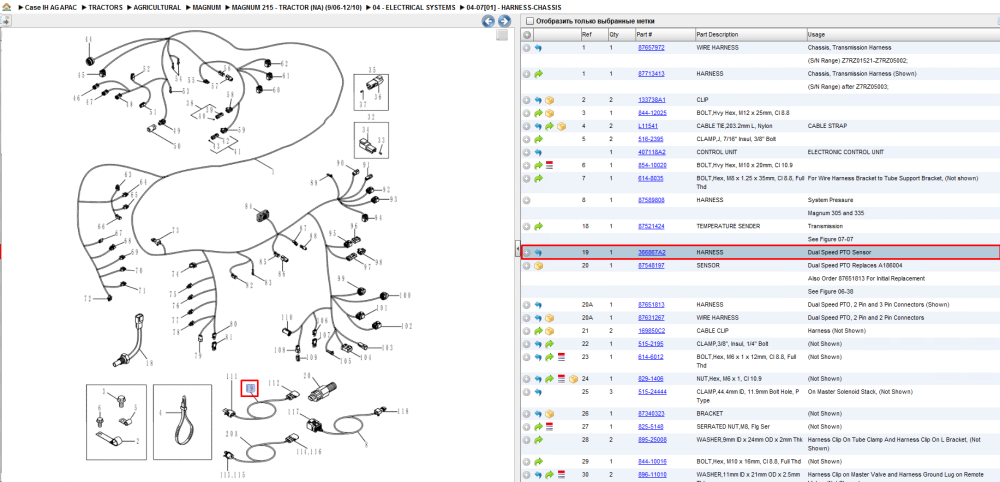The height and width of the screenshot is (482, 1000).
Task: Go to previous figure with left arrow
Action: click(488, 21)
